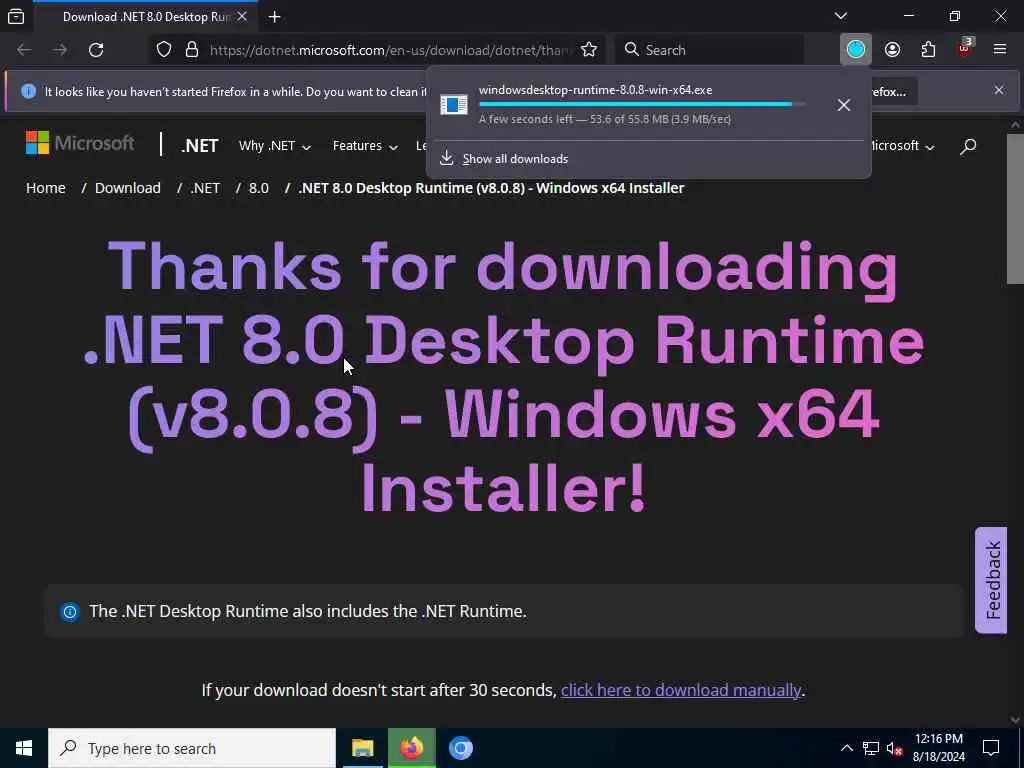Open the list all tabs dropdown arrow

pyautogui.click(x=841, y=16)
